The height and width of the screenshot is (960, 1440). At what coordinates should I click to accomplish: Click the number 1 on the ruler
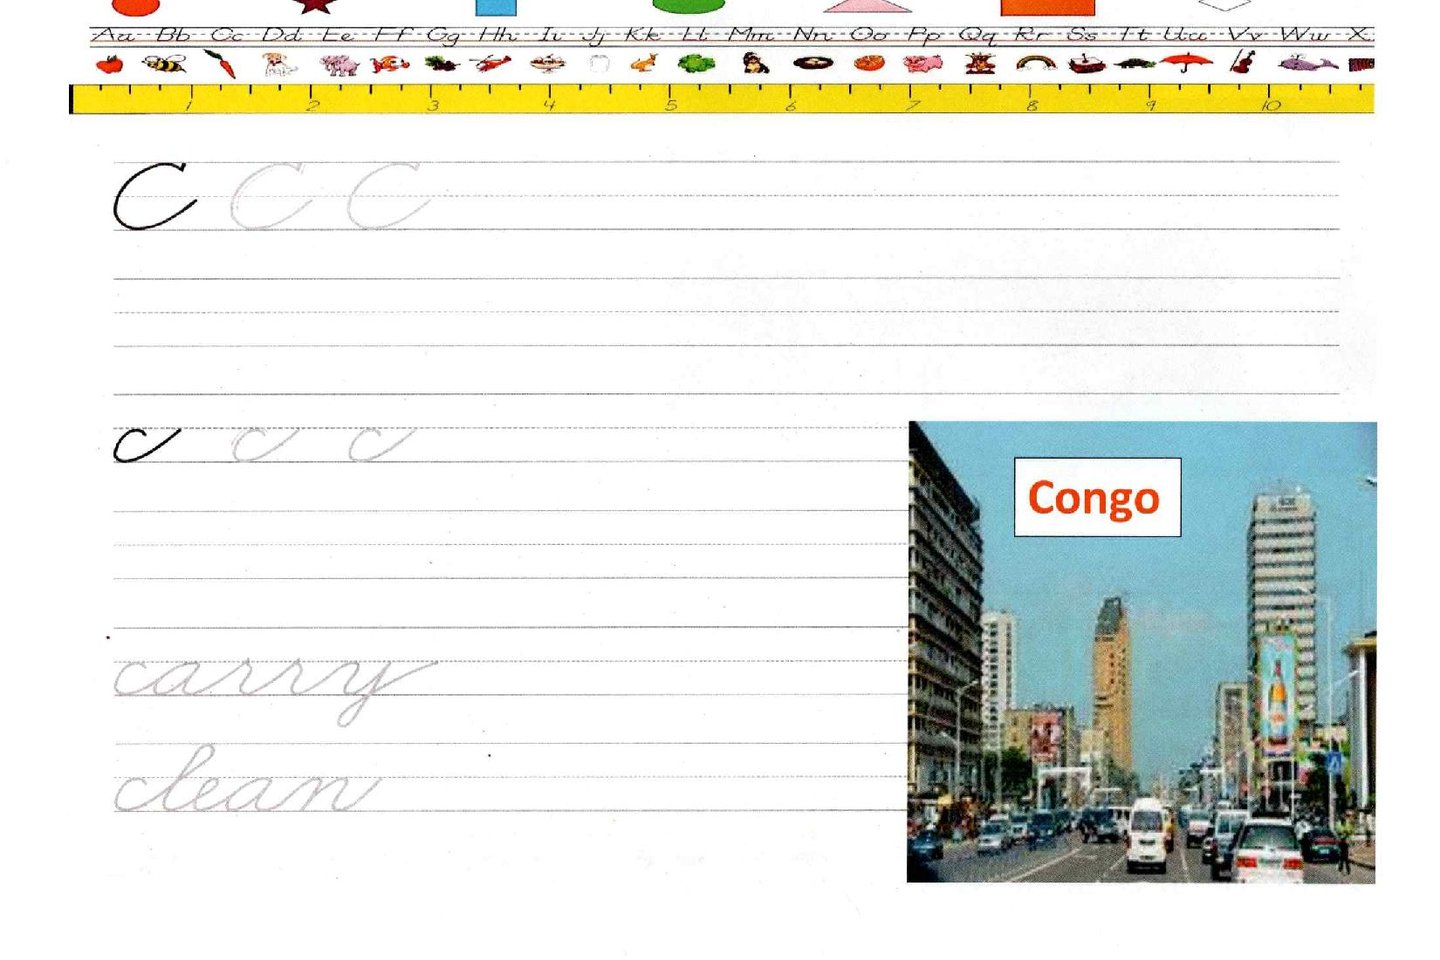click(189, 104)
